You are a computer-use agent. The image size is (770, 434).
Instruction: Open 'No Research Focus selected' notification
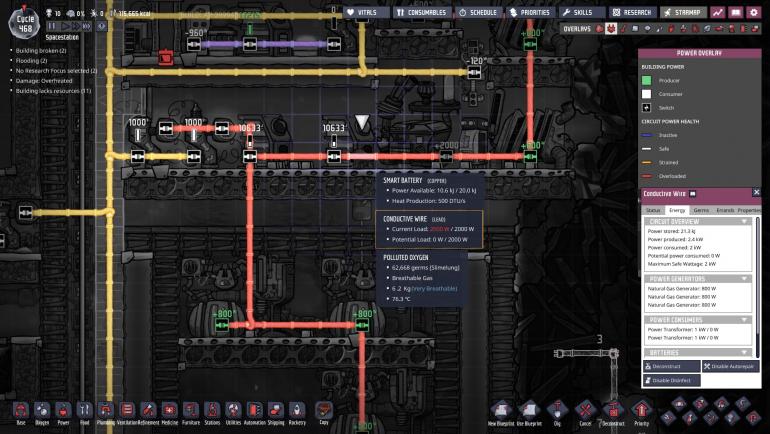[56, 71]
